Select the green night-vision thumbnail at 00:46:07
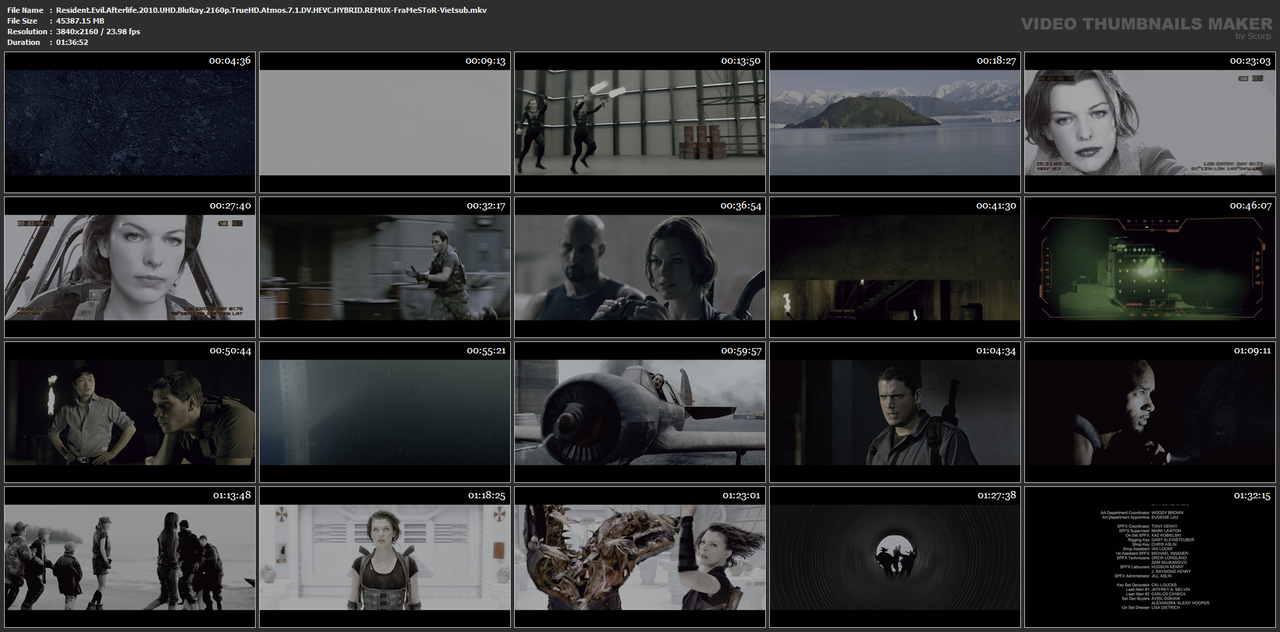1280x632 pixels. [x=1150, y=267]
